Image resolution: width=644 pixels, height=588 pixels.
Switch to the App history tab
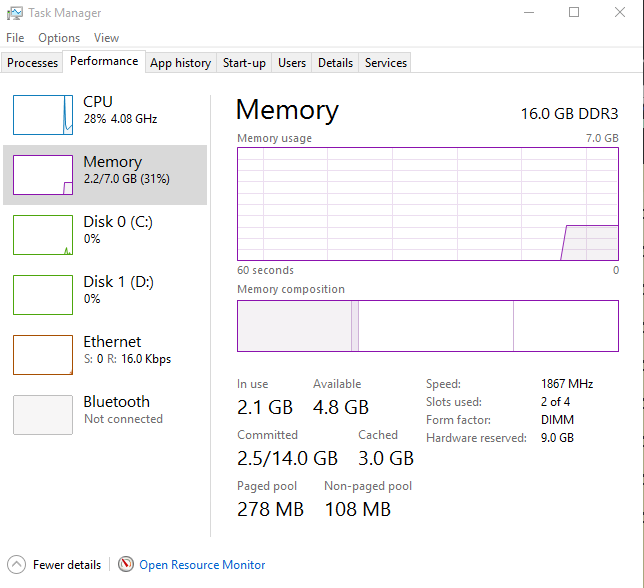(x=180, y=63)
